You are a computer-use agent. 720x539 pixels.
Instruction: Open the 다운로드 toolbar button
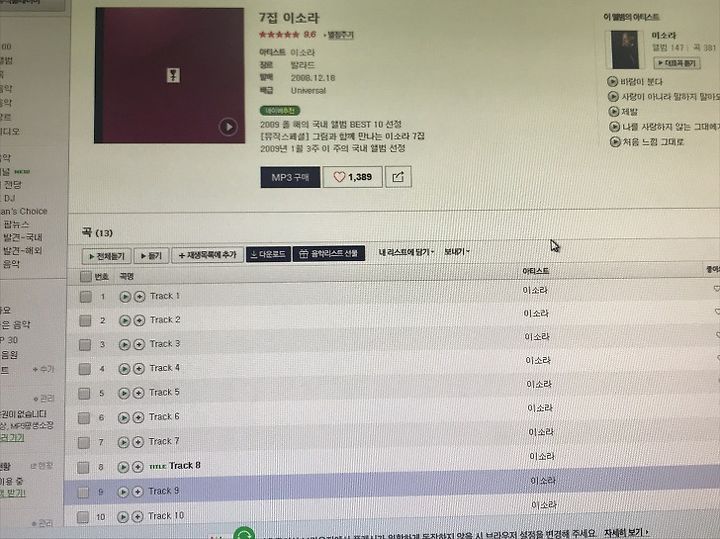(x=269, y=254)
